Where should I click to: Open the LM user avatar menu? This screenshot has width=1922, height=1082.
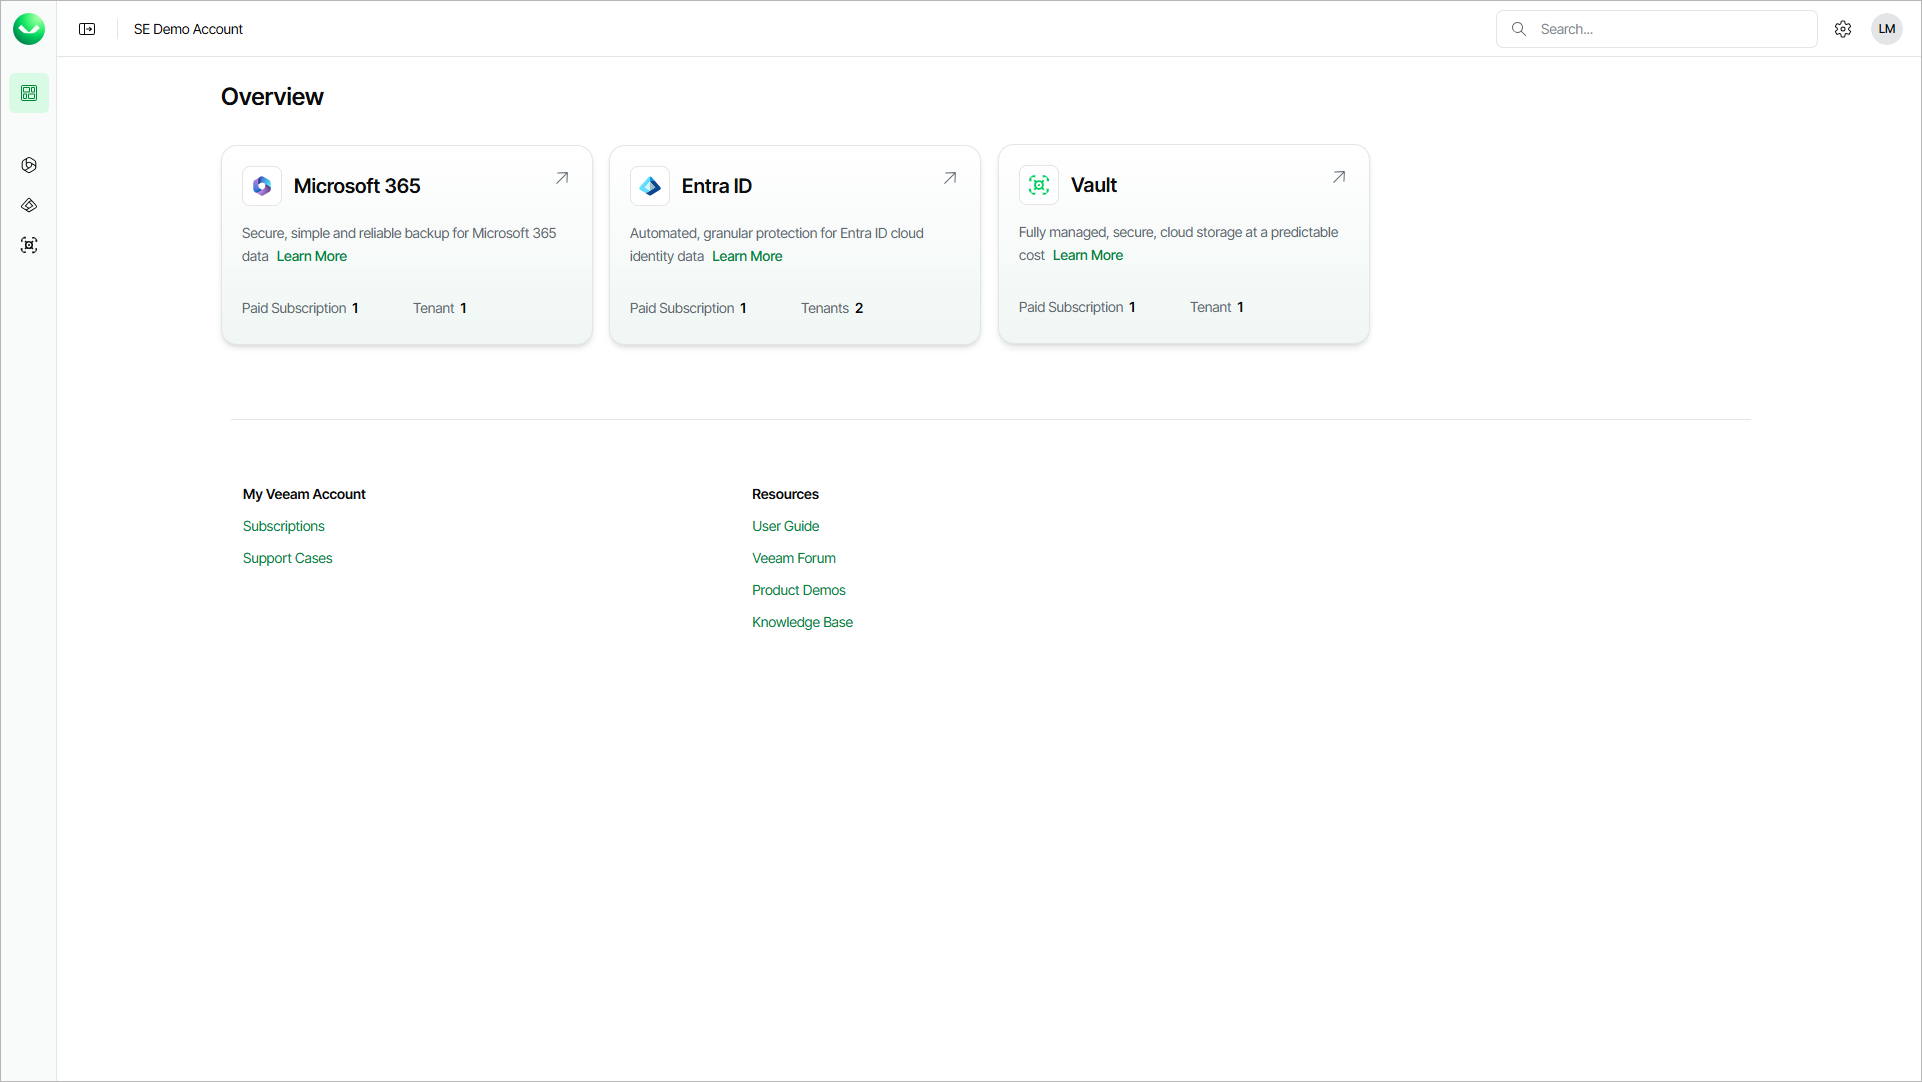[1887, 29]
